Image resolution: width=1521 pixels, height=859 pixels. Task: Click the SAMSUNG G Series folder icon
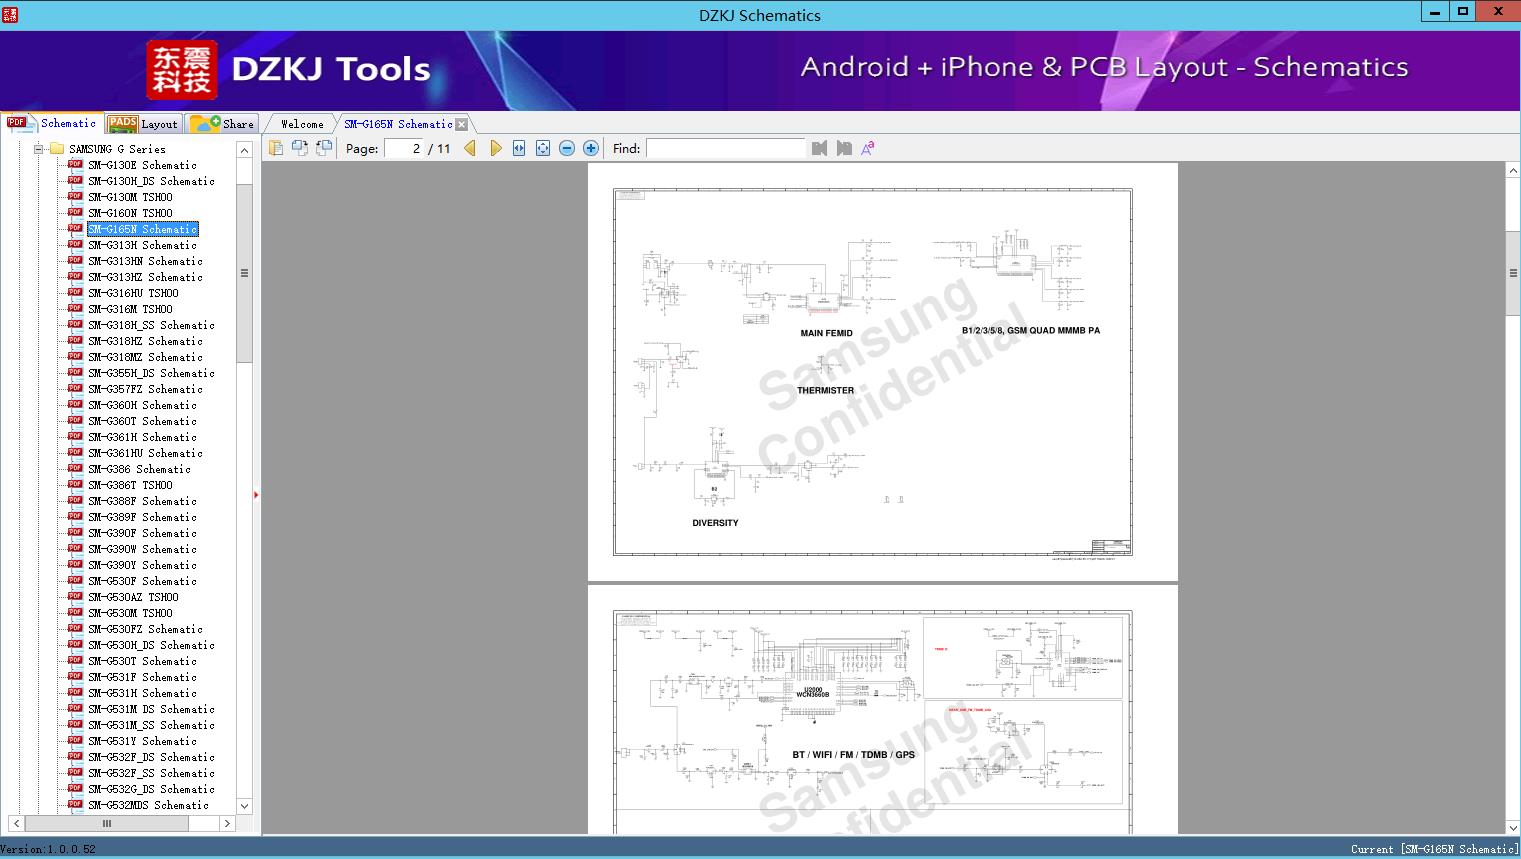pyautogui.click(x=56, y=148)
